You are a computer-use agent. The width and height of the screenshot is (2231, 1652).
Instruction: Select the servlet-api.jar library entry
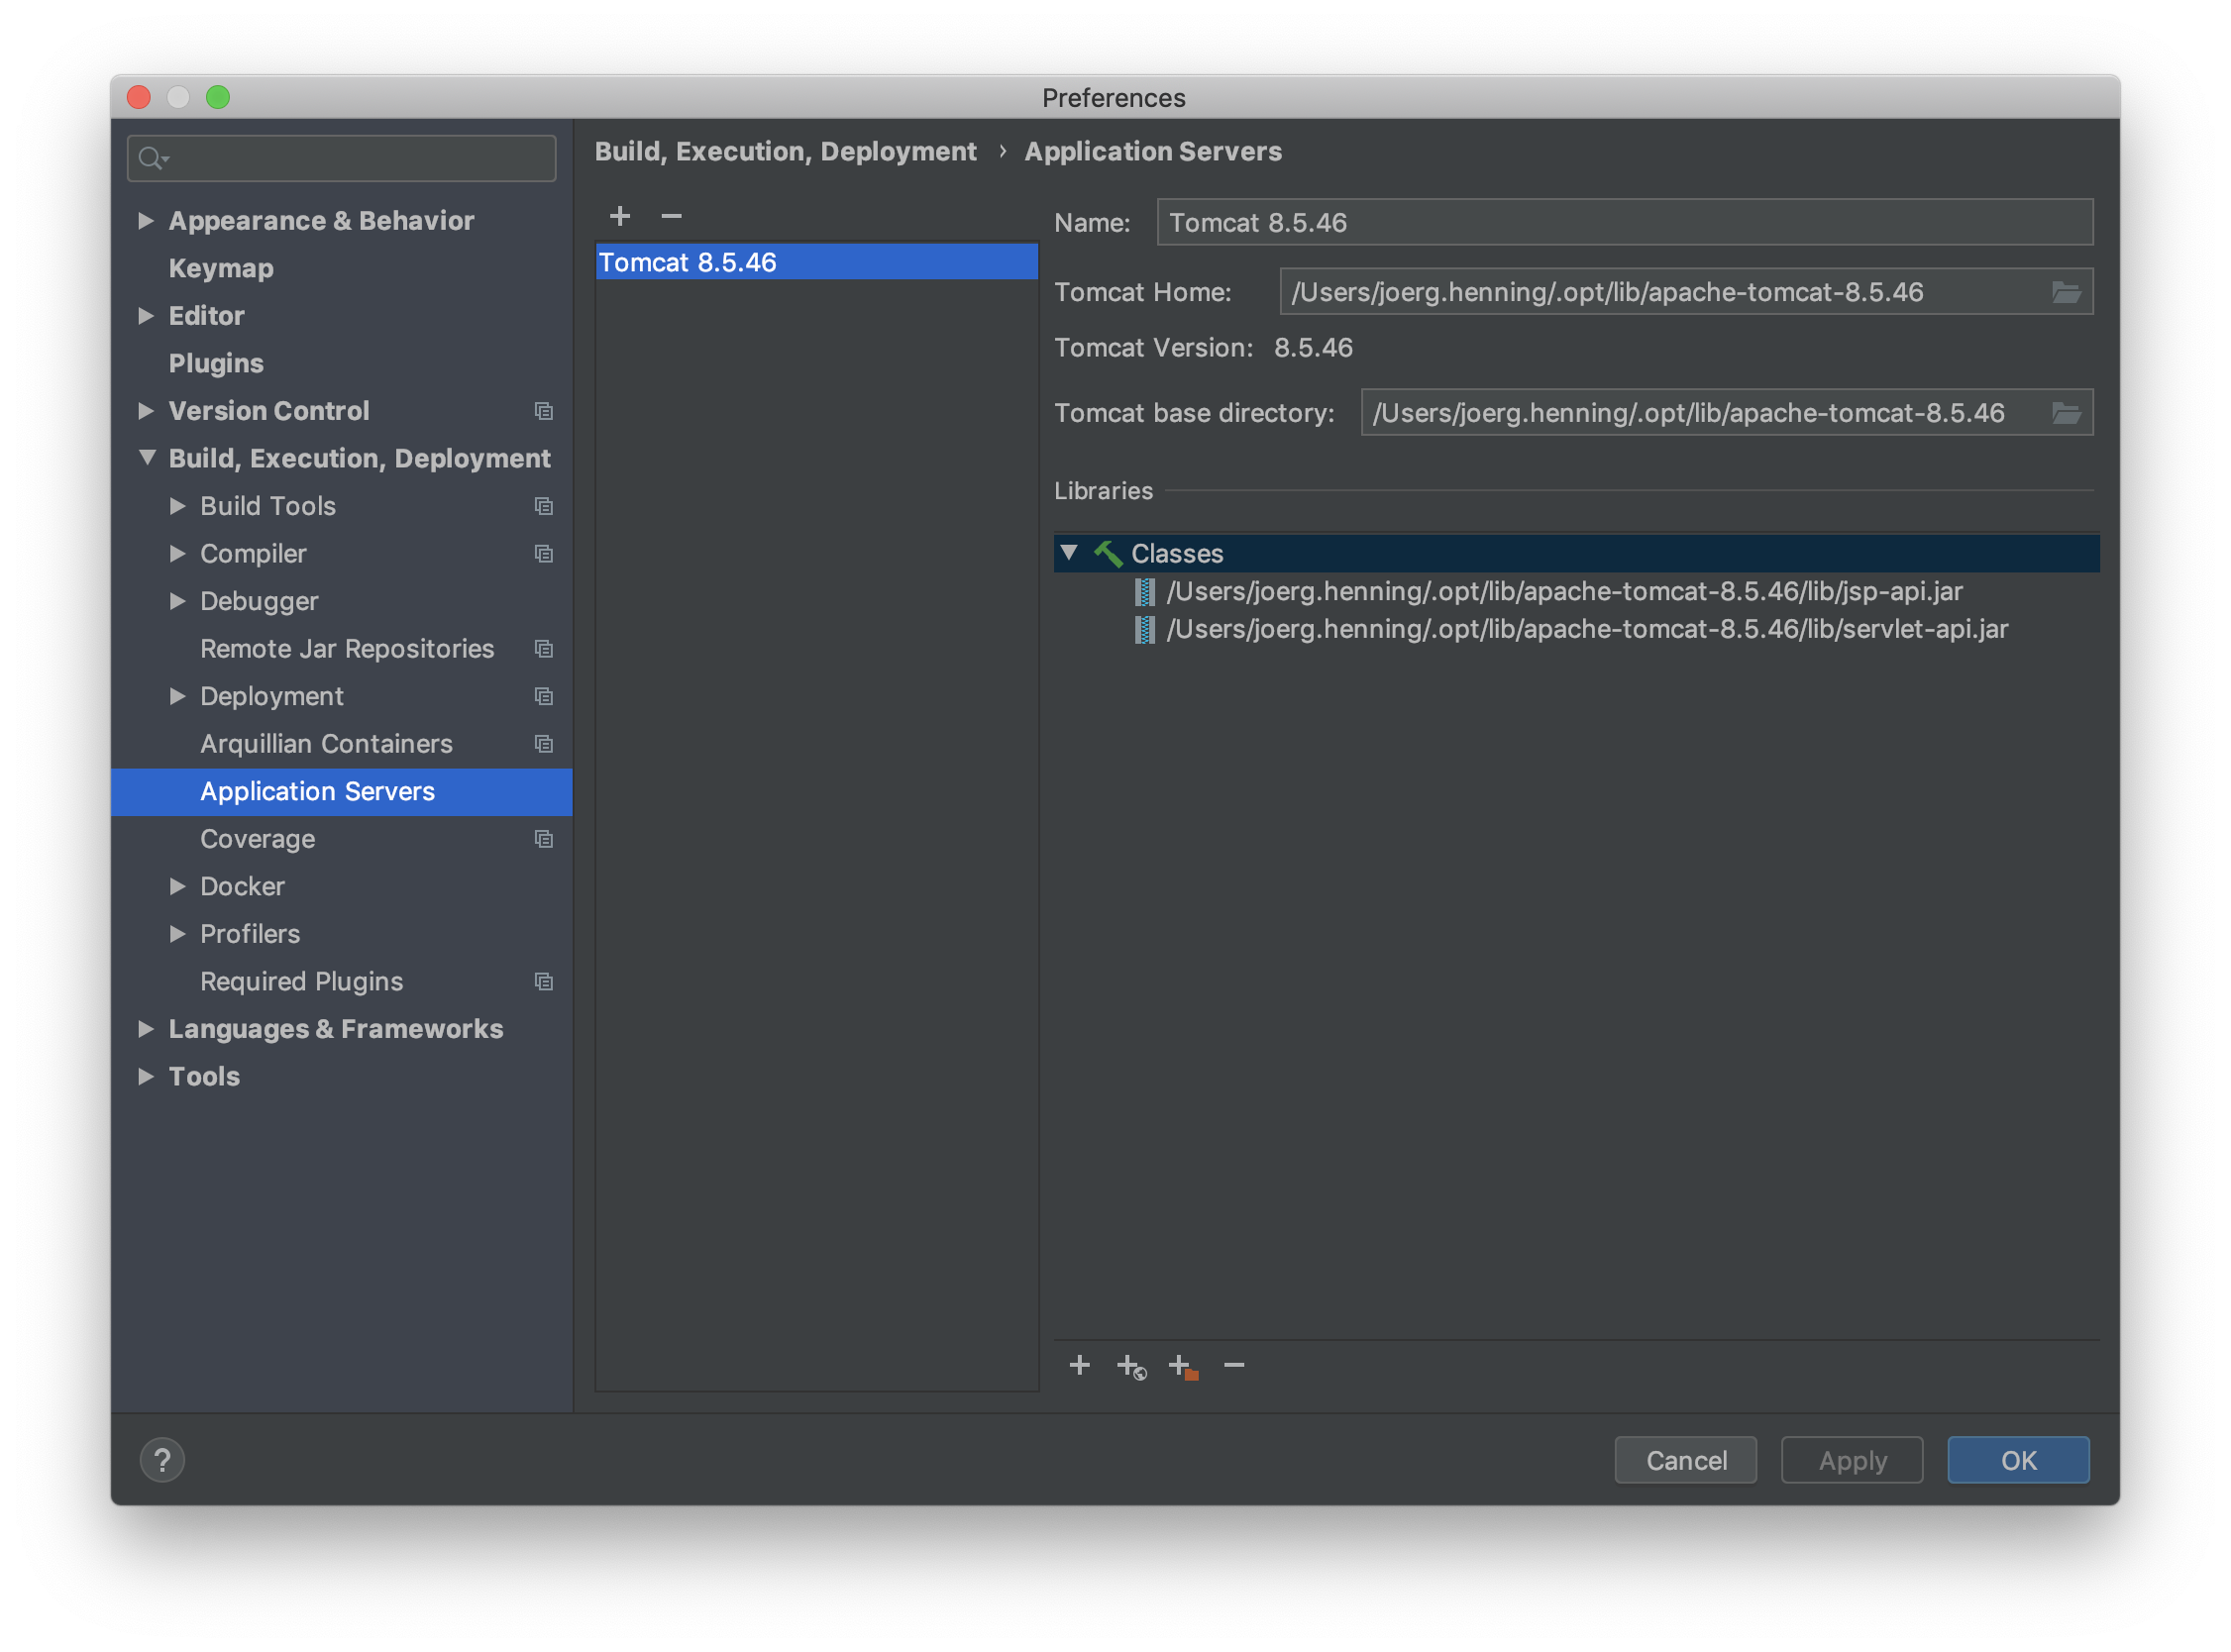click(1586, 629)
